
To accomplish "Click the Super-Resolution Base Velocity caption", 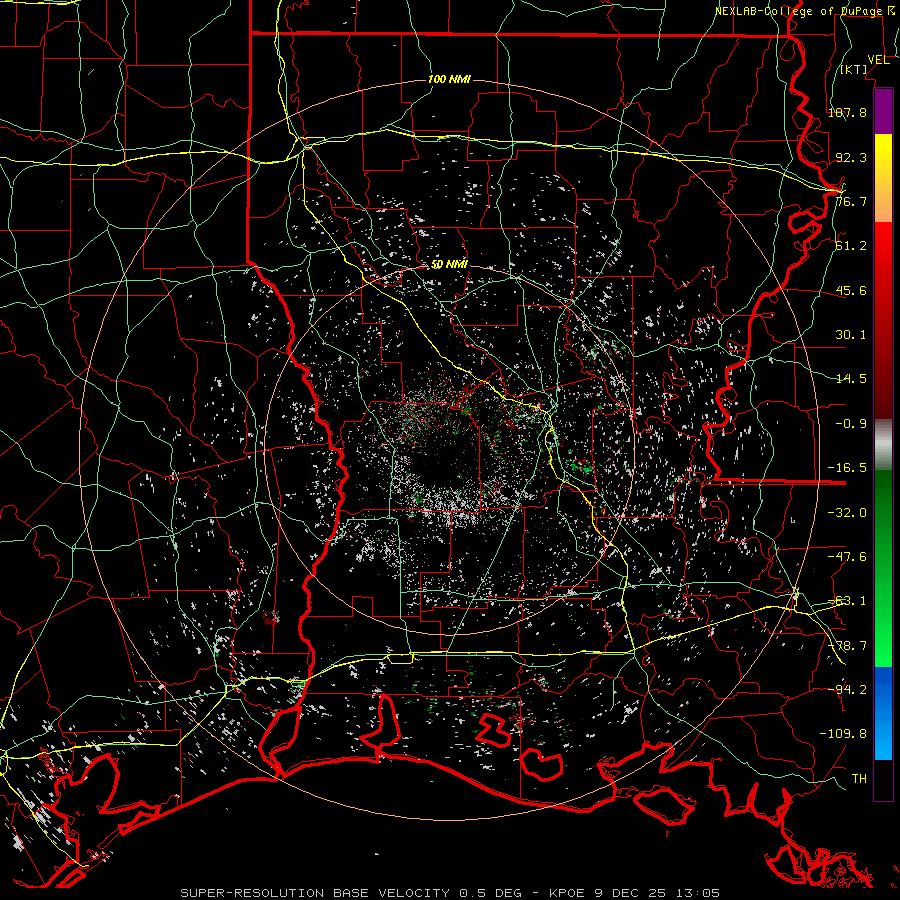I will click(450, 893).
